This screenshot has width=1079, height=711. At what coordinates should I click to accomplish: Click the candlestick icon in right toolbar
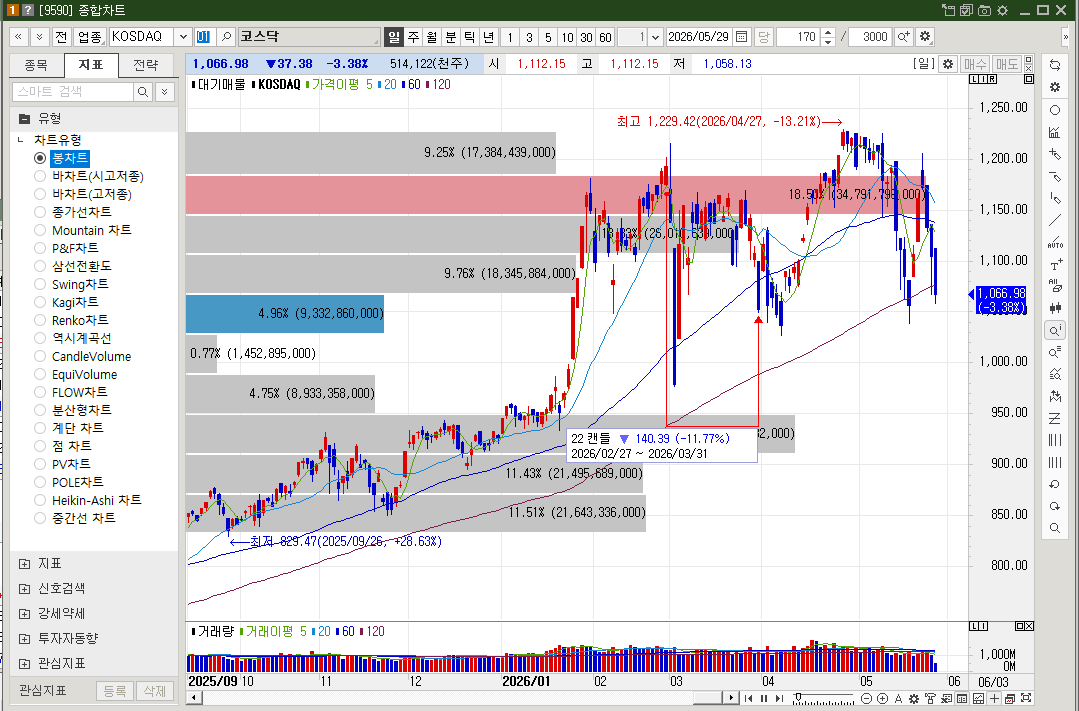(x=1054, y=308)
